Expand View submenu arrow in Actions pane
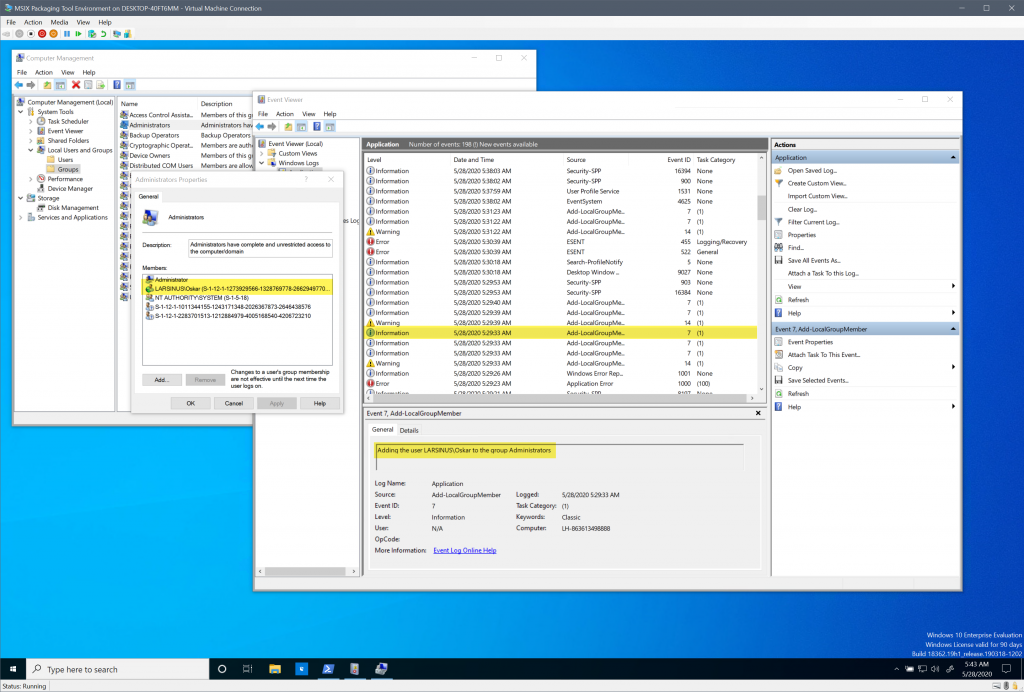 (953, 286)
